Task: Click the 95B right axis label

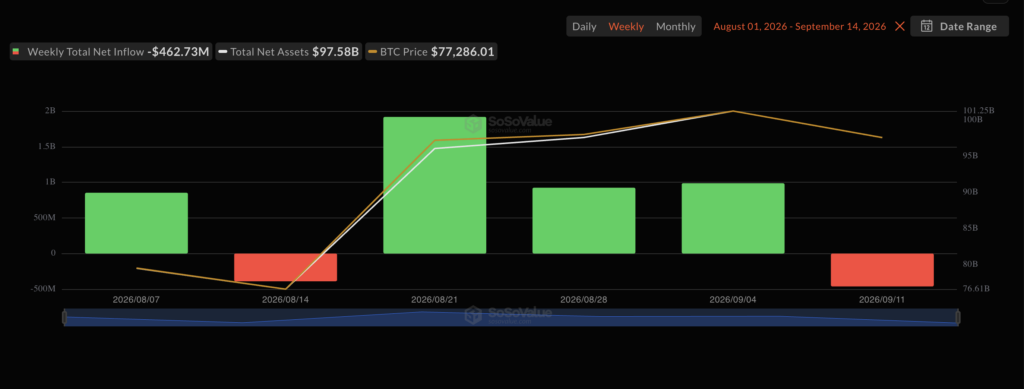Action: tap(971, 156)
